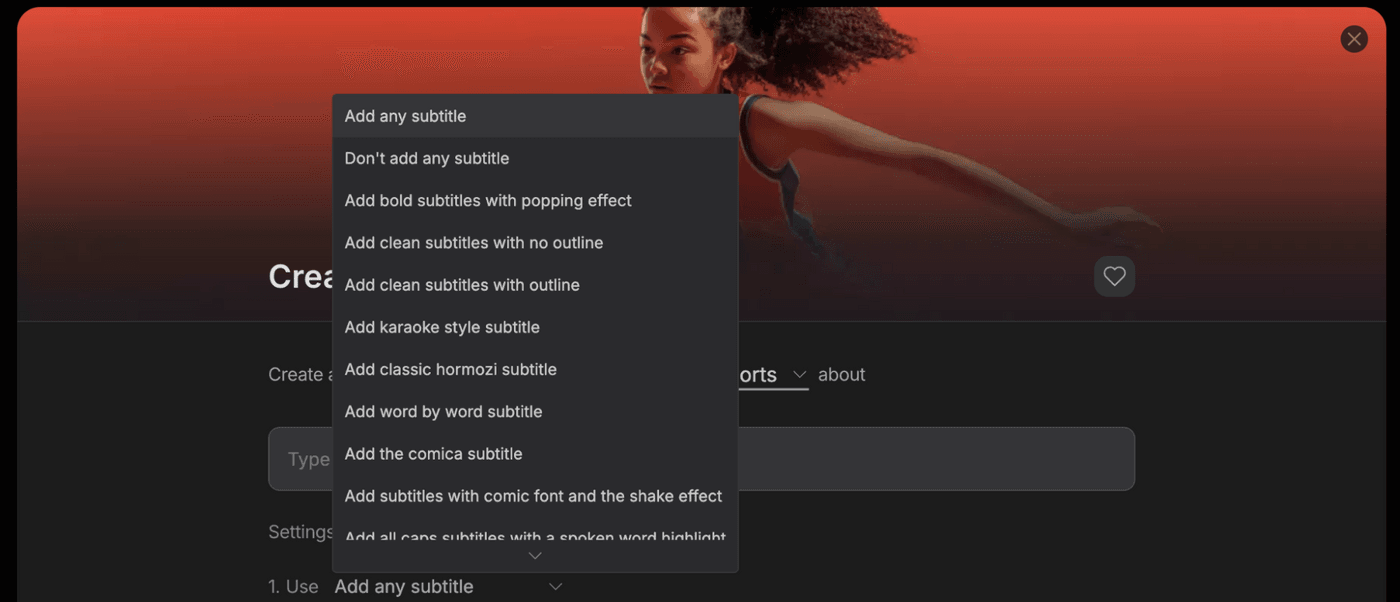Select 'Add any subtitle' in the list
Screen dimensions: 1400x602
(535, 116)
